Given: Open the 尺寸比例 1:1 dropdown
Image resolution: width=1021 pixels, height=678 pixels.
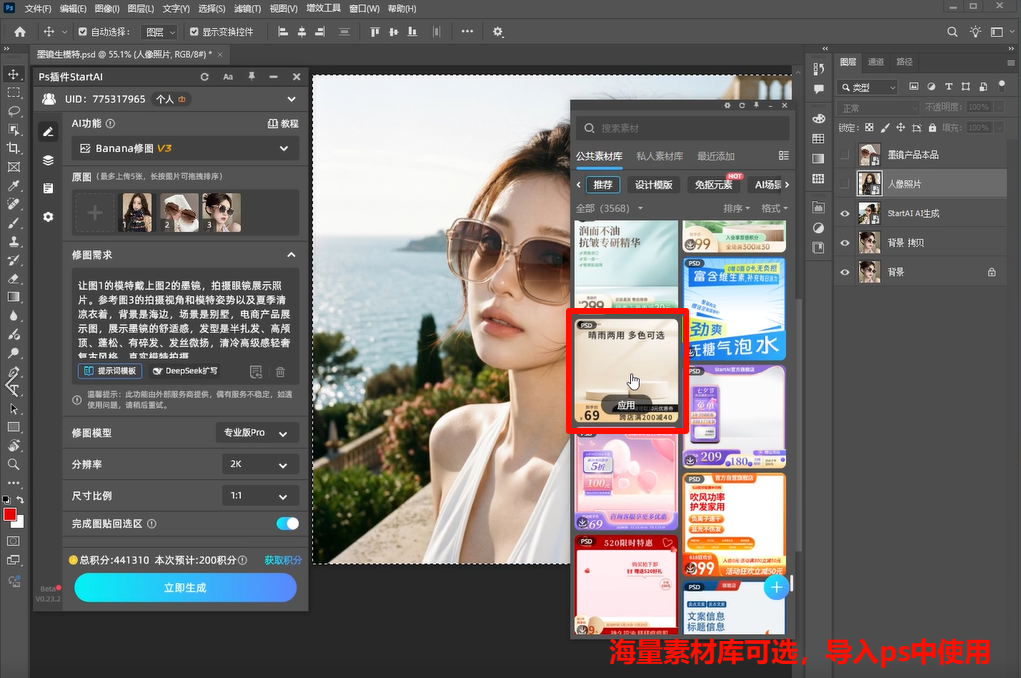Looking at the screenshot, I should click(x=260, y=495).
